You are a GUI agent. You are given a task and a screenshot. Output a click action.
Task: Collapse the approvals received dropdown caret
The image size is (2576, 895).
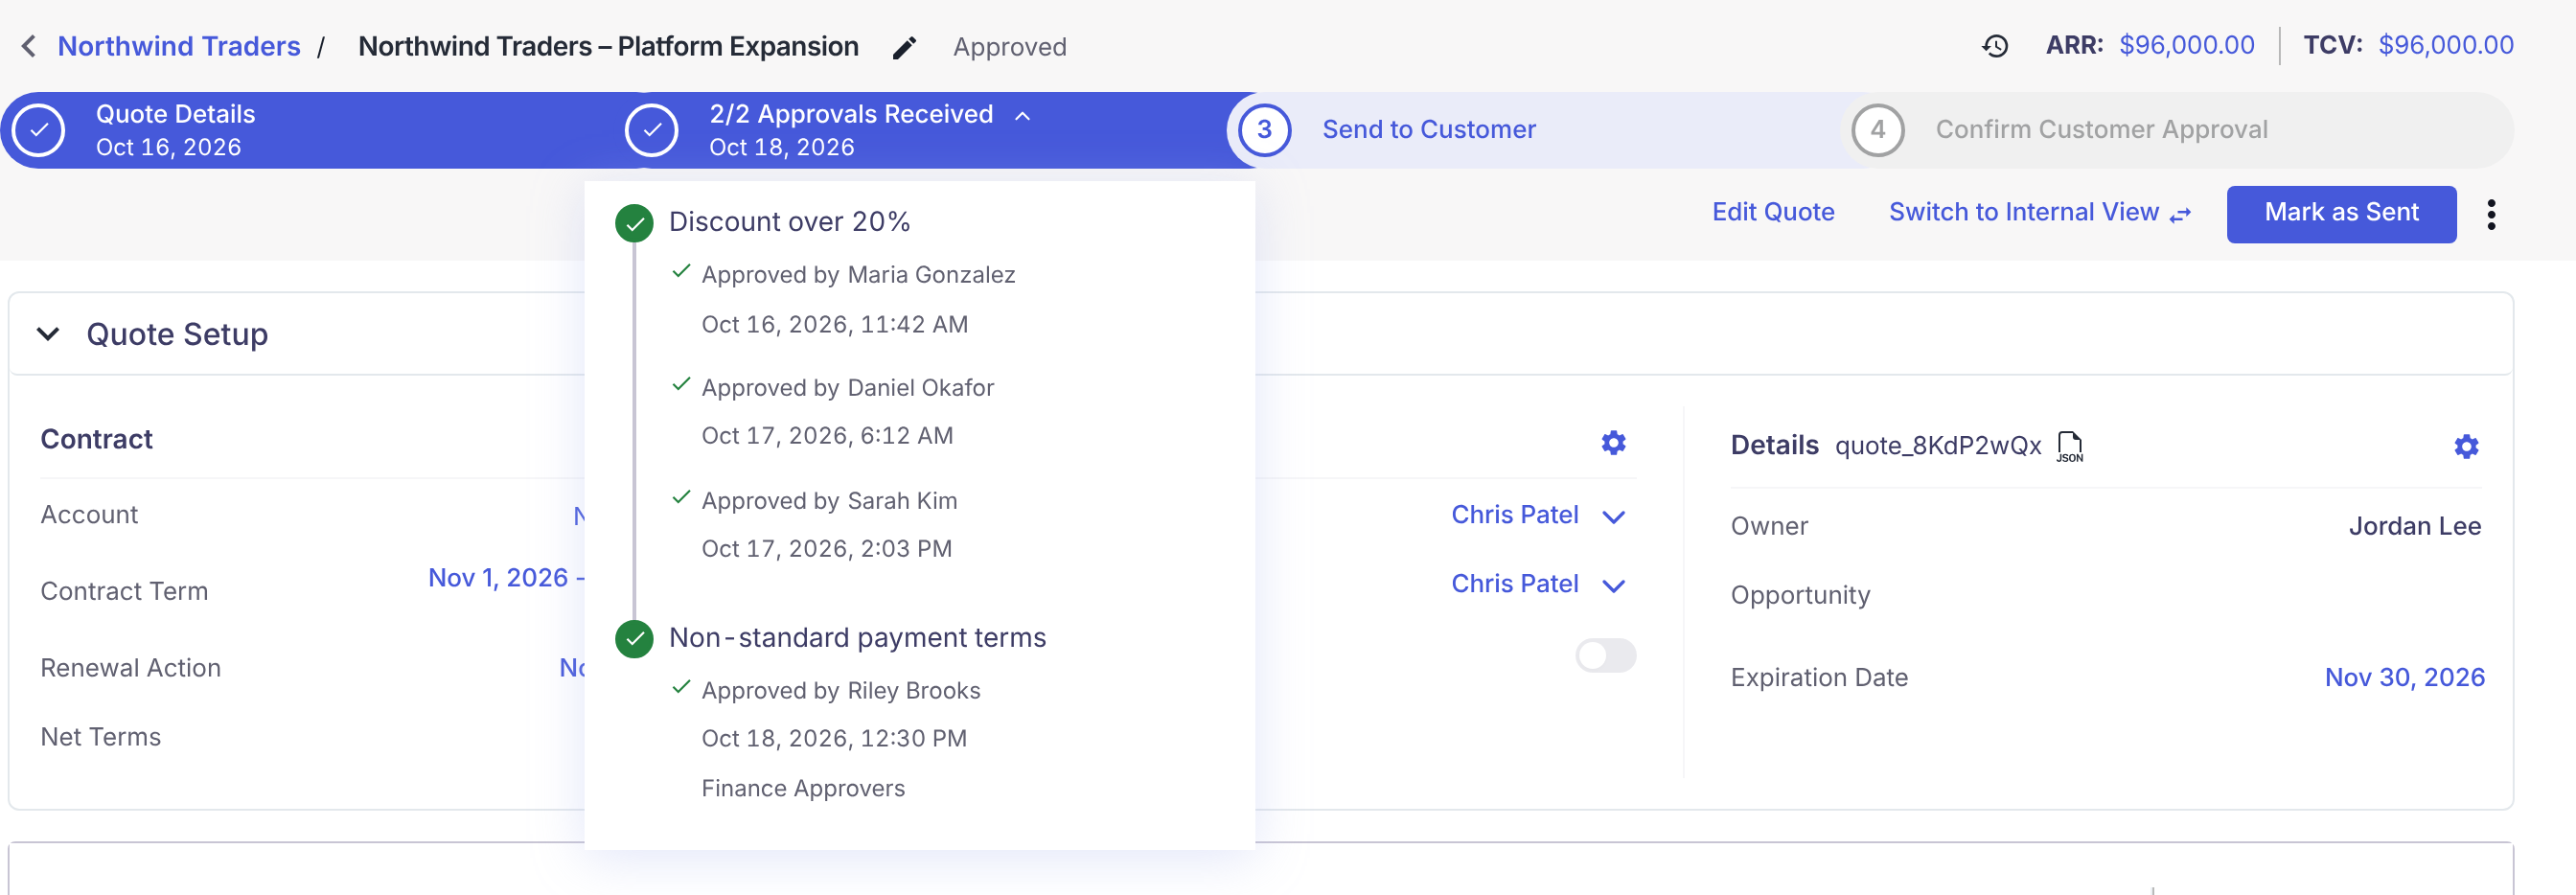point(1022,116)
